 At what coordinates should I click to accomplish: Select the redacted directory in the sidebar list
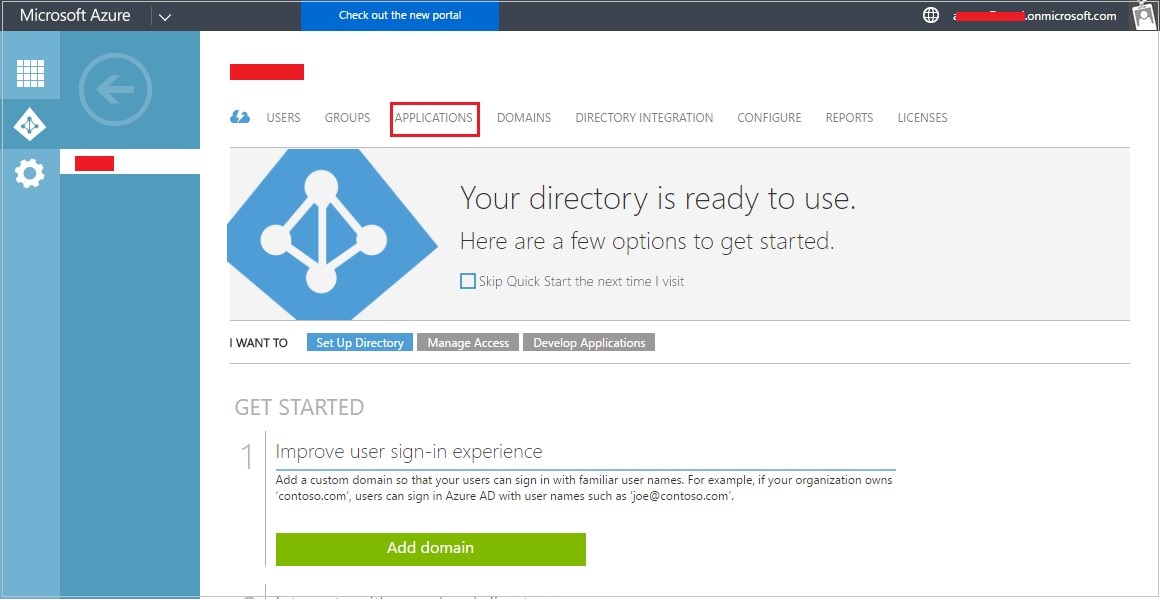pos(130,163)
